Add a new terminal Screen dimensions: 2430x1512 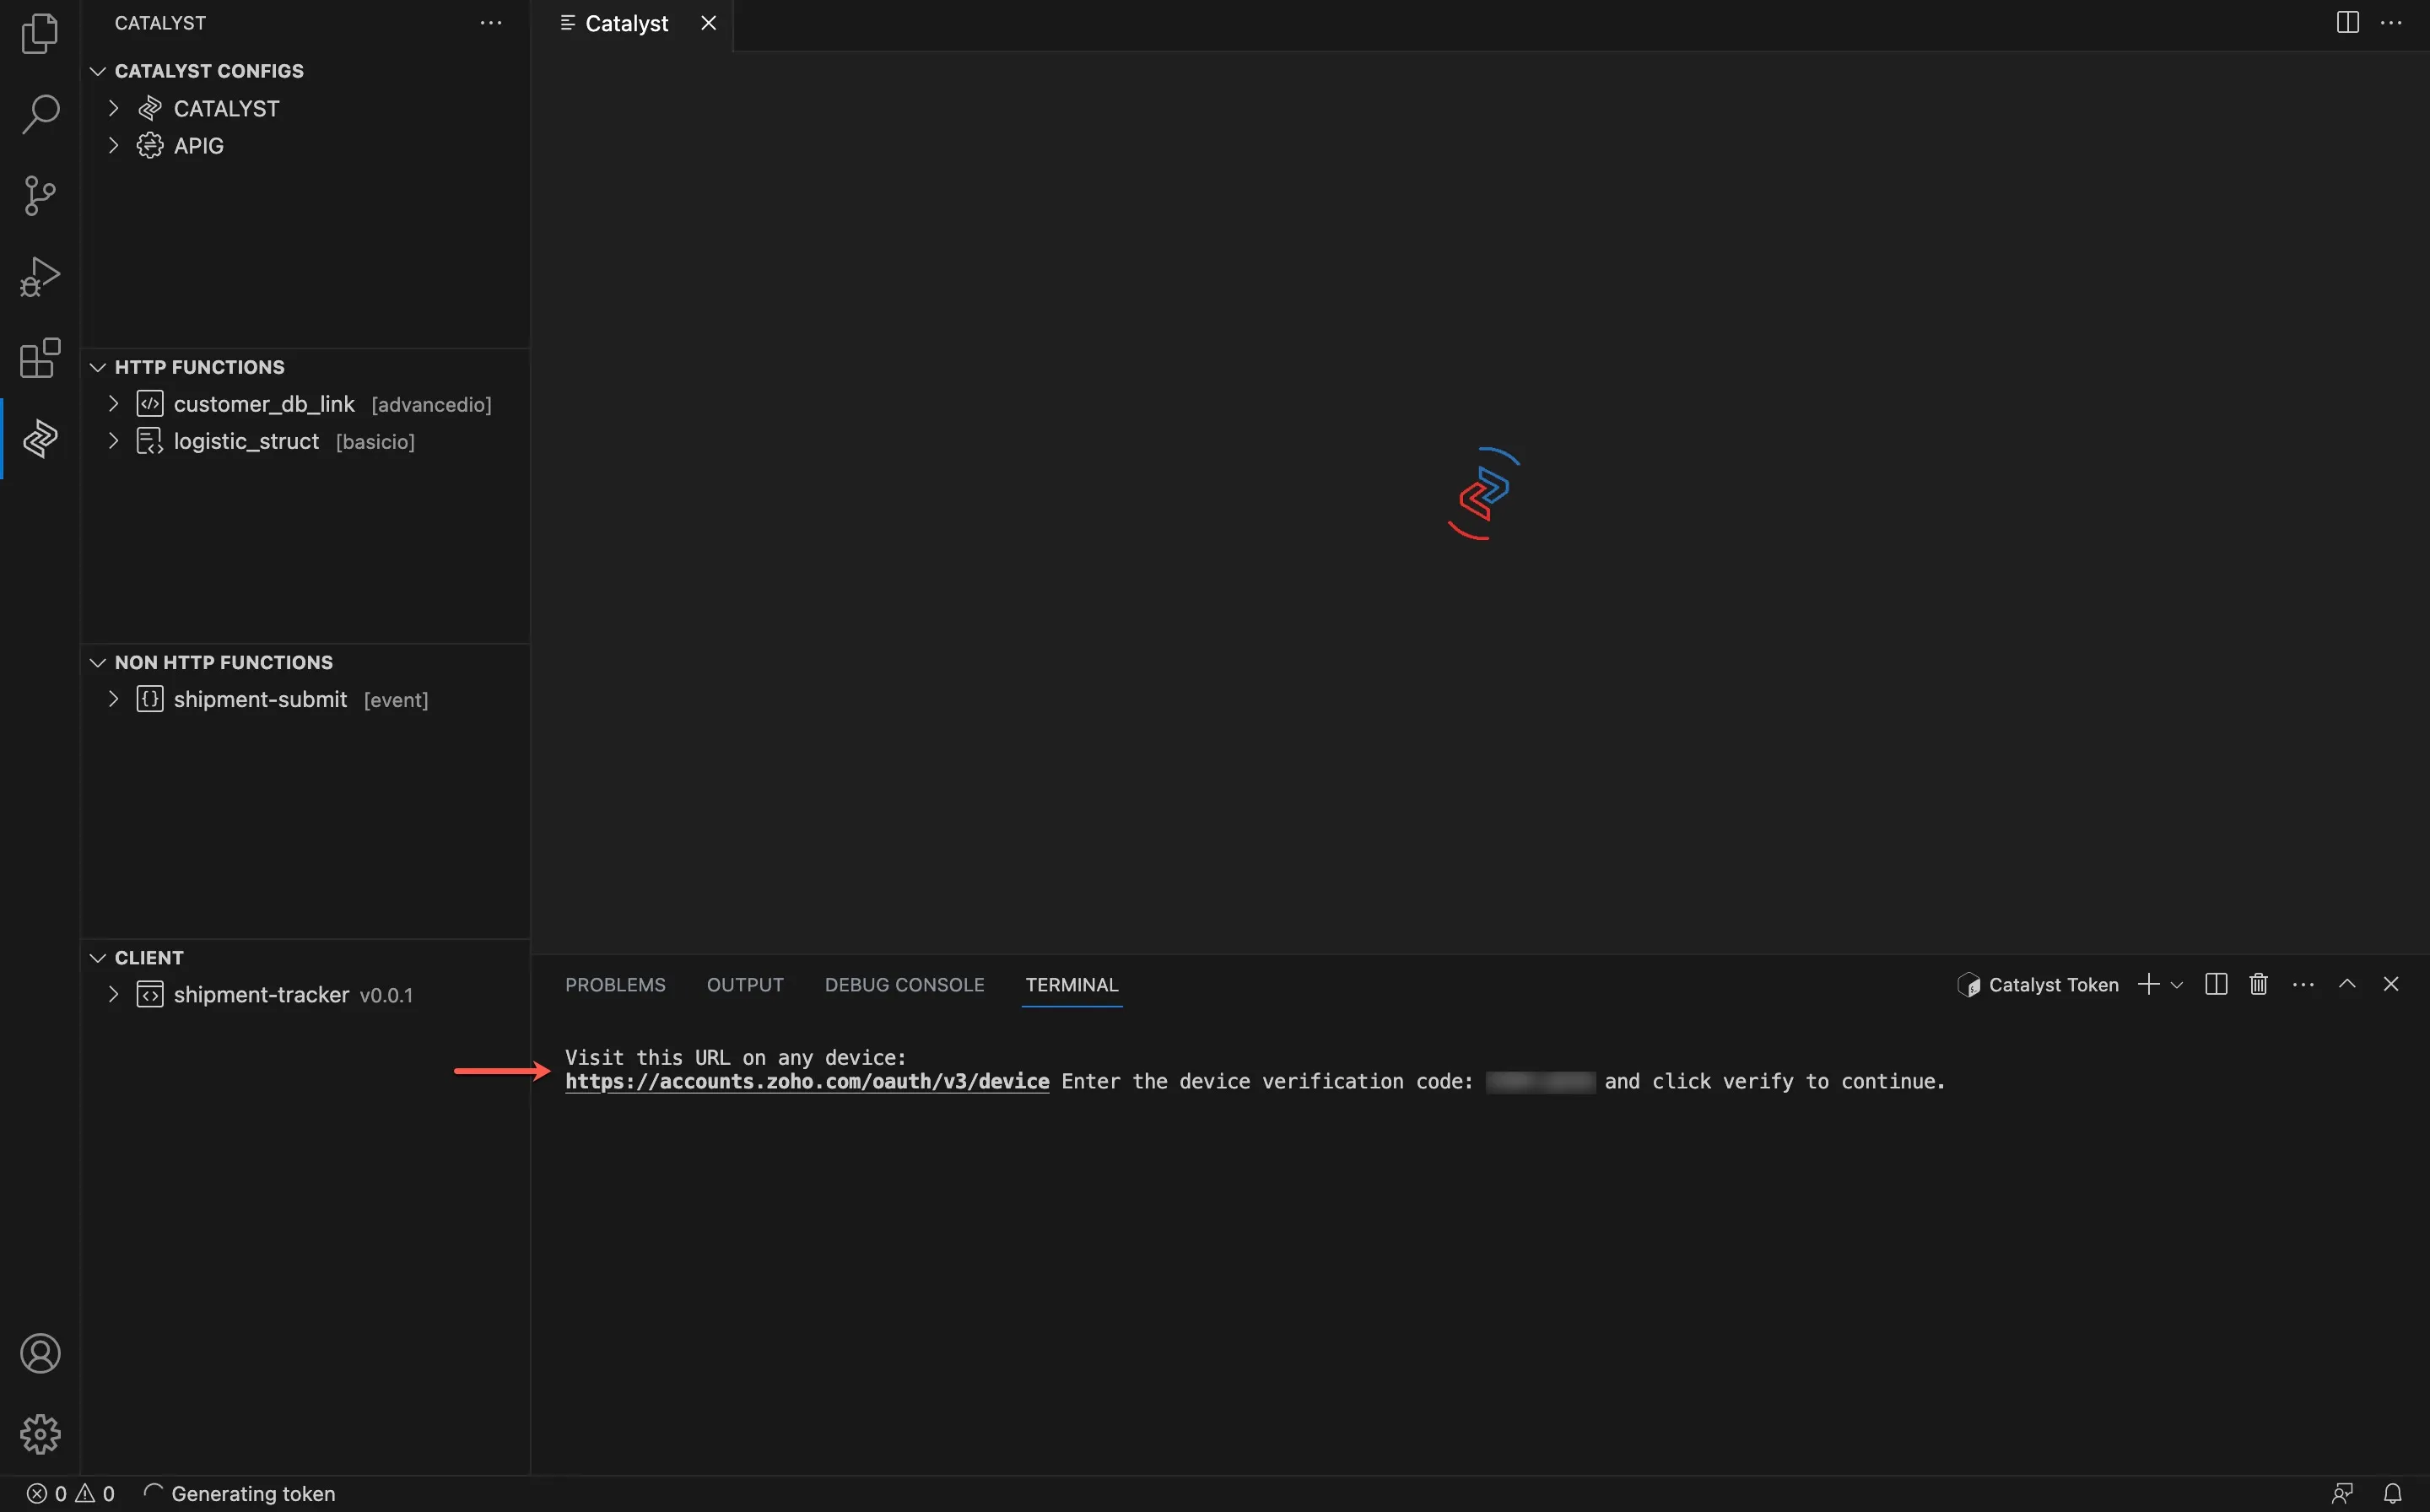[x=2147, y=985]
